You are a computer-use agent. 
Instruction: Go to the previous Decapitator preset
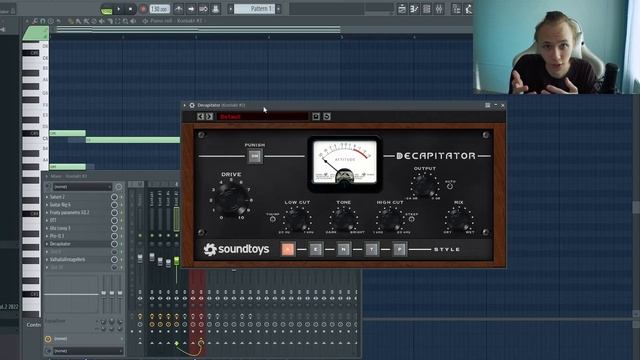point(200,117)
